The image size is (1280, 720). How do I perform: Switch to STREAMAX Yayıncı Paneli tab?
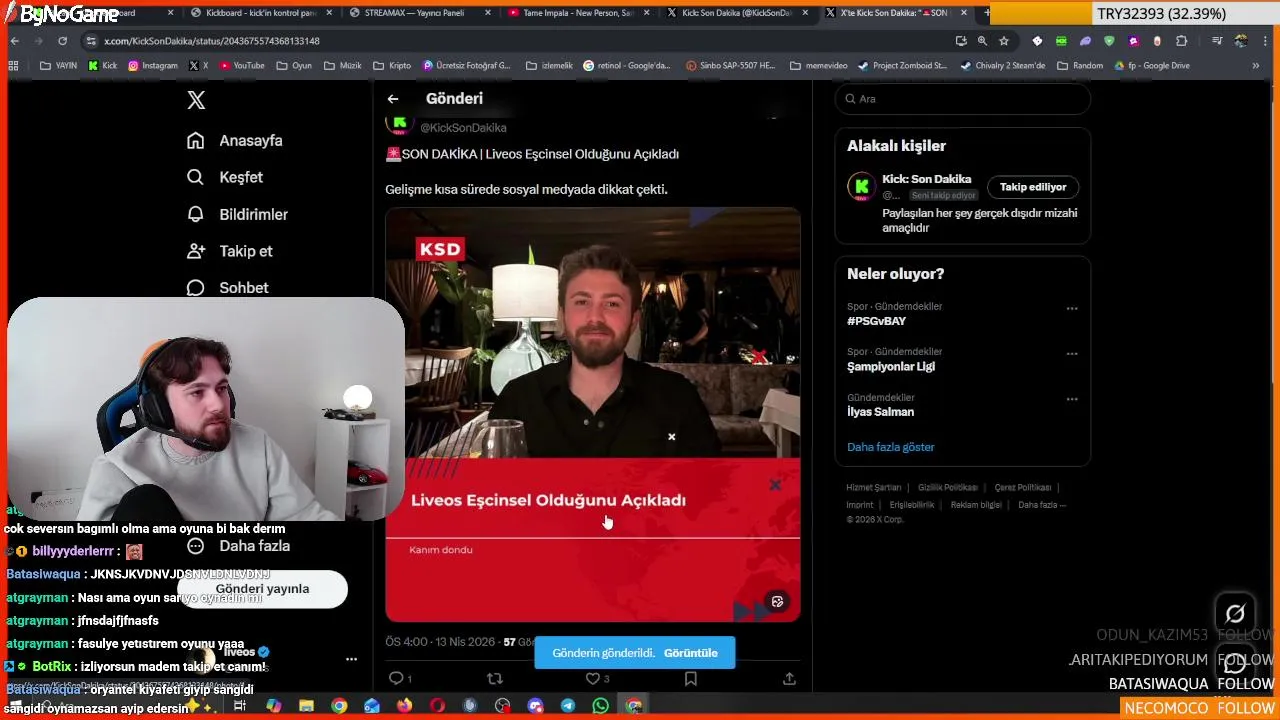click(x=420, y=13)
